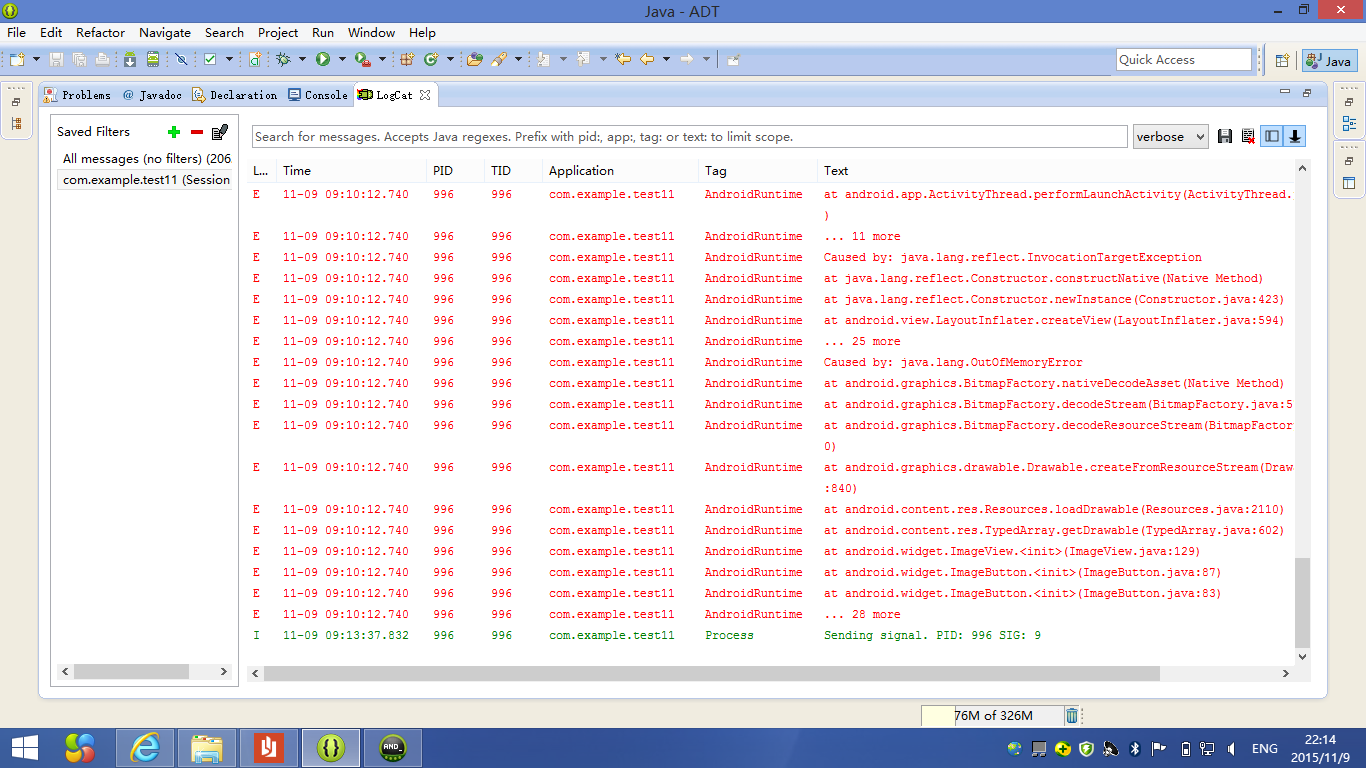The width and height of the screenshot is (1366, 768).
Task: Click the Last Edit Location icon
Action: [623, 60]
